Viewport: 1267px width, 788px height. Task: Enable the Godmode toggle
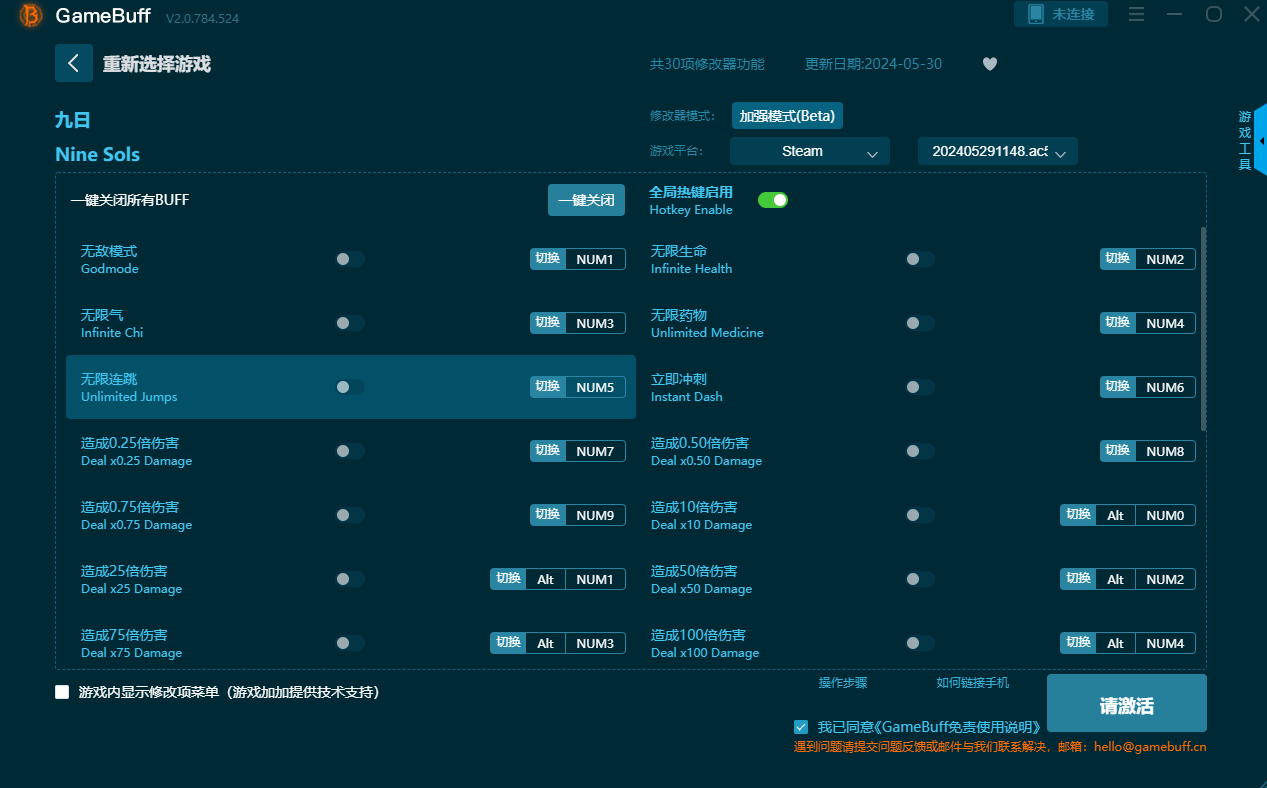[349, 259]
